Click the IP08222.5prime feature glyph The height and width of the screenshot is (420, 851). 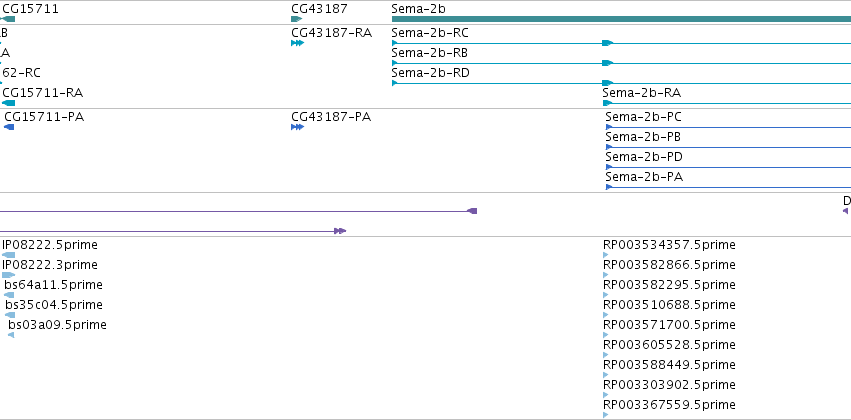click(x=8, y=255)
